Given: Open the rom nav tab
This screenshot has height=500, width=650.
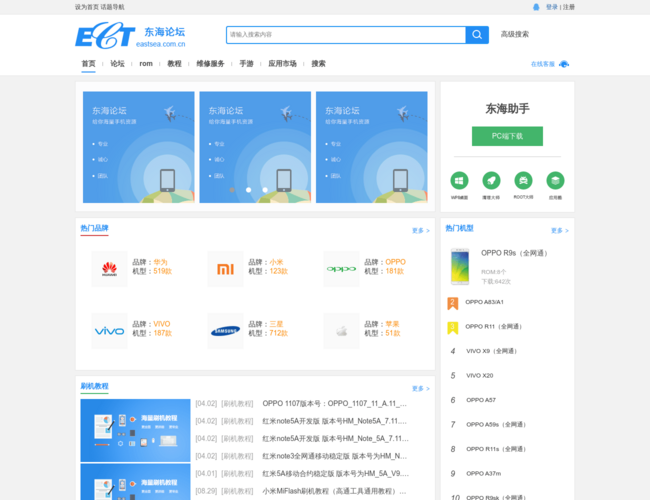Looking at the screenshot, I should [x=146, y=63].
